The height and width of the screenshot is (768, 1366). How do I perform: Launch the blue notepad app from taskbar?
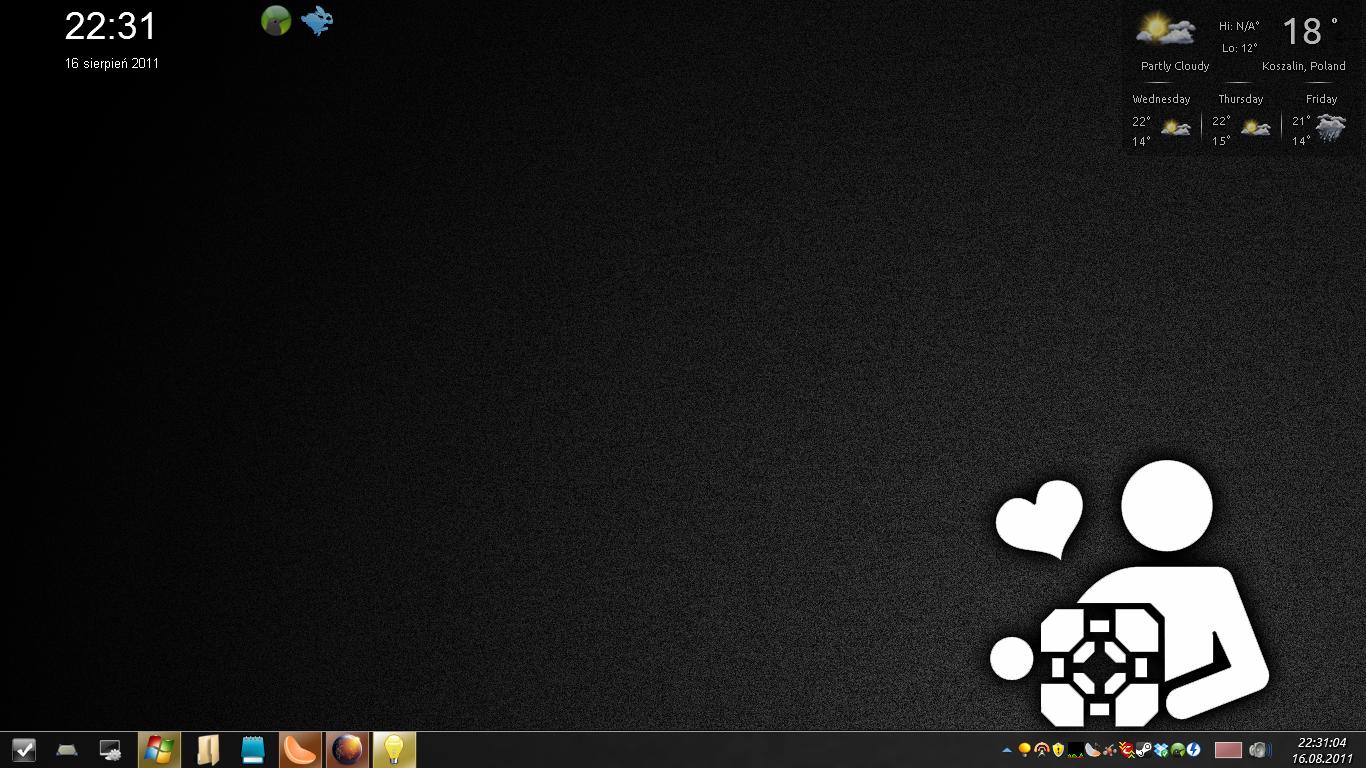click(x=253, y=750)
